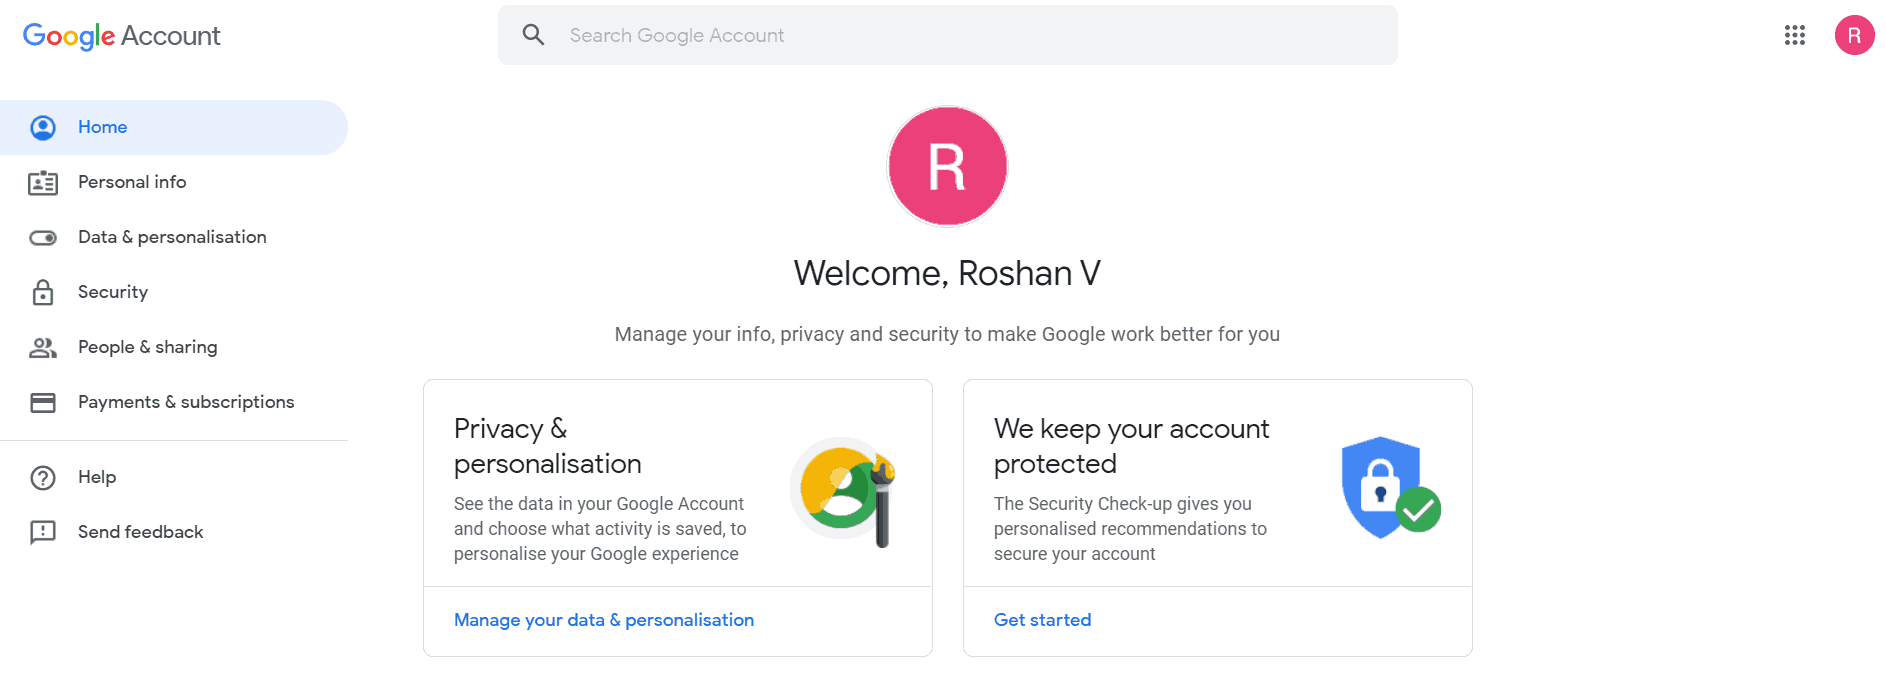Select the Home menu item
This screenshot has height=674, width=1886.
click(103, 127)
